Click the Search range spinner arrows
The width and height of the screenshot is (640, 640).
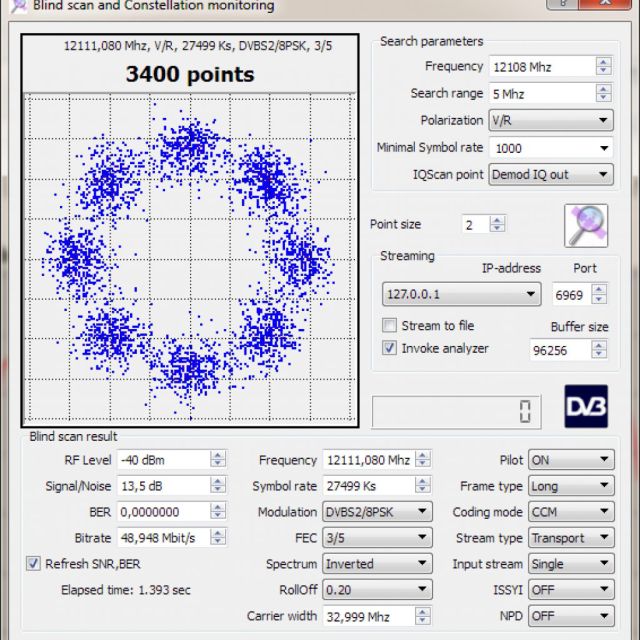[603, 94]
